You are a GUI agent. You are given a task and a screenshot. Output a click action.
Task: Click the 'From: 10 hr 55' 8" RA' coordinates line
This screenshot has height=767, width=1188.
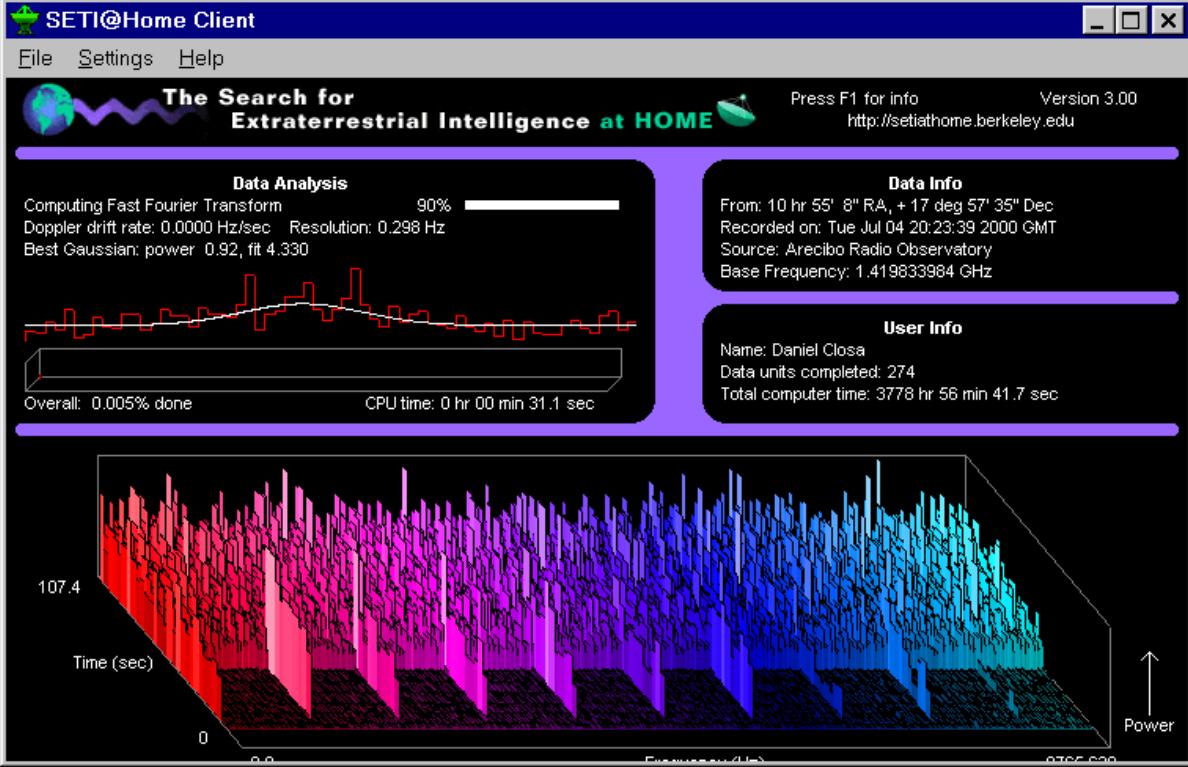click(x=886, y=205)
